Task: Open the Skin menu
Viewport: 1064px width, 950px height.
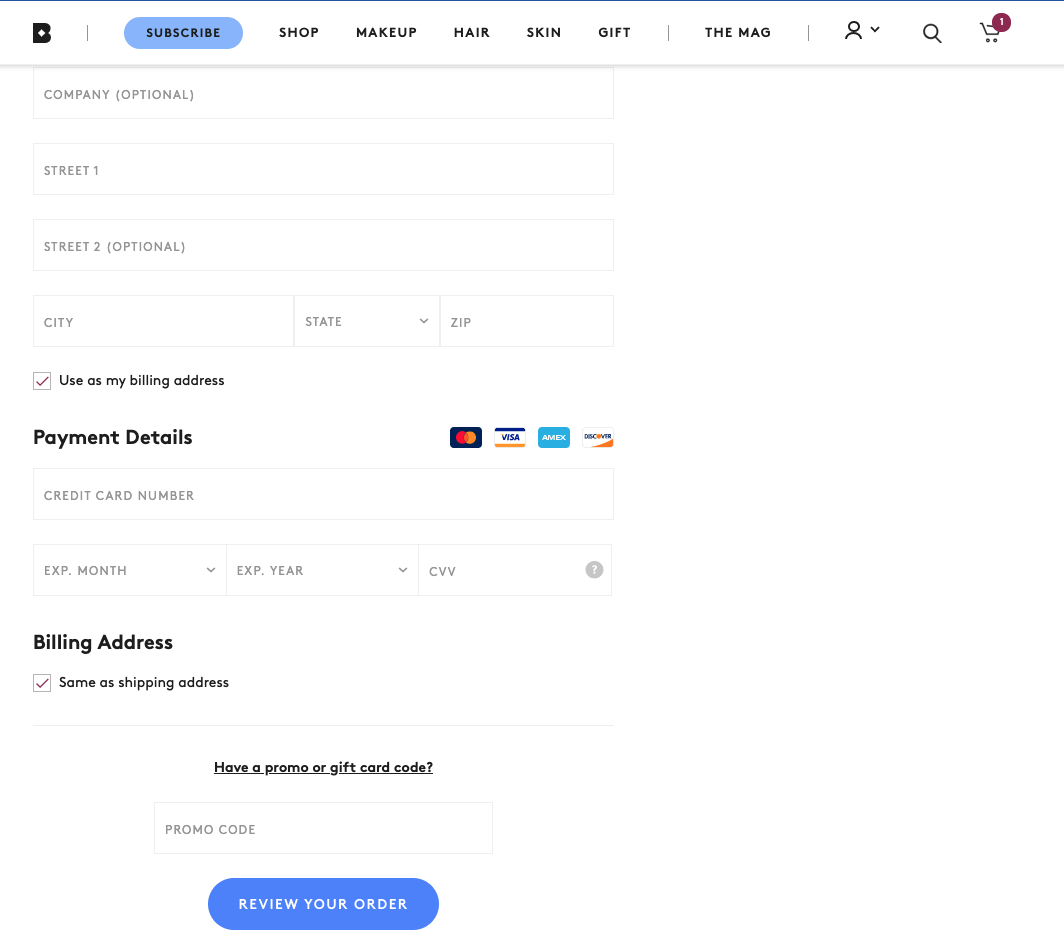Action: tap(544, 33)
